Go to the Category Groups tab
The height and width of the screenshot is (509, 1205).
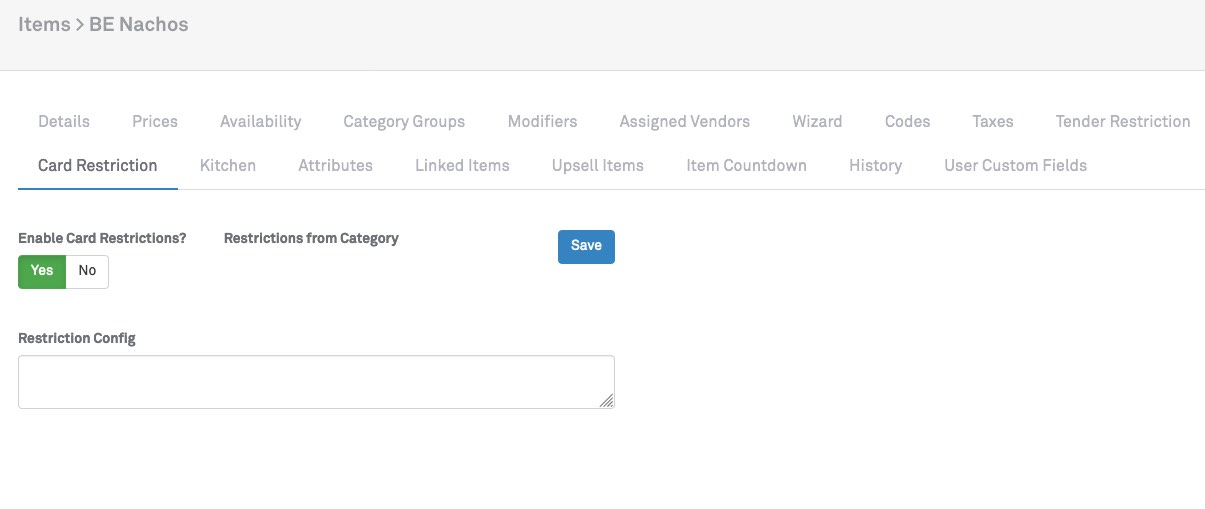coord(404,122)
